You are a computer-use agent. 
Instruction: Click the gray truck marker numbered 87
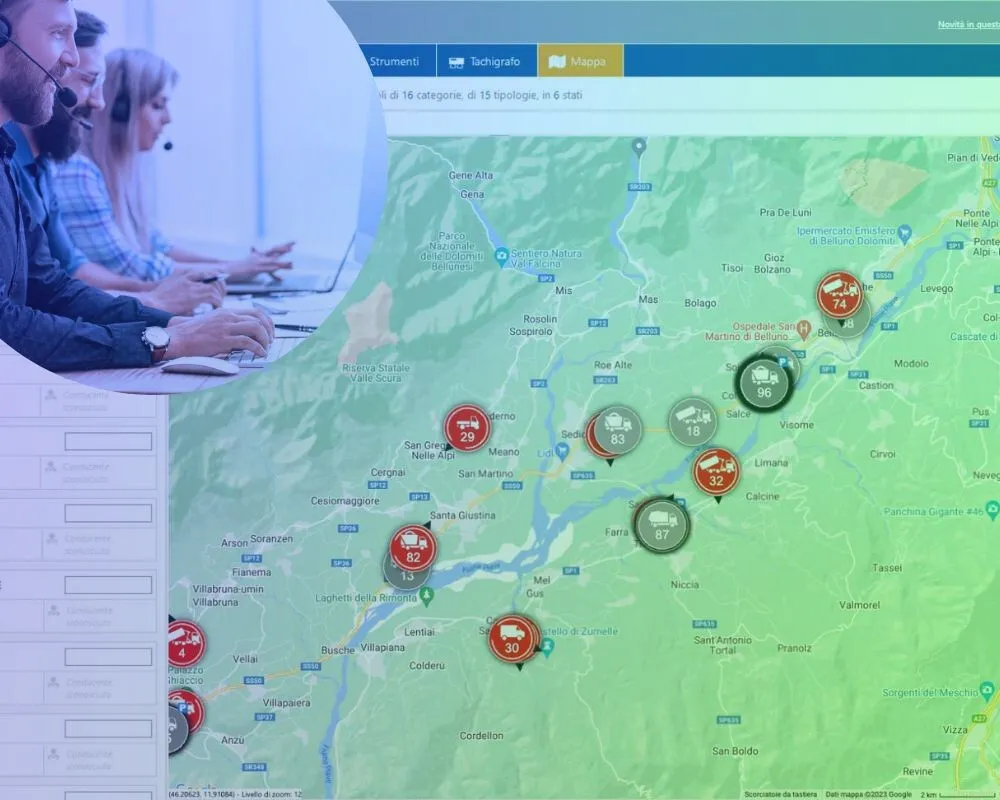point(662,524)
